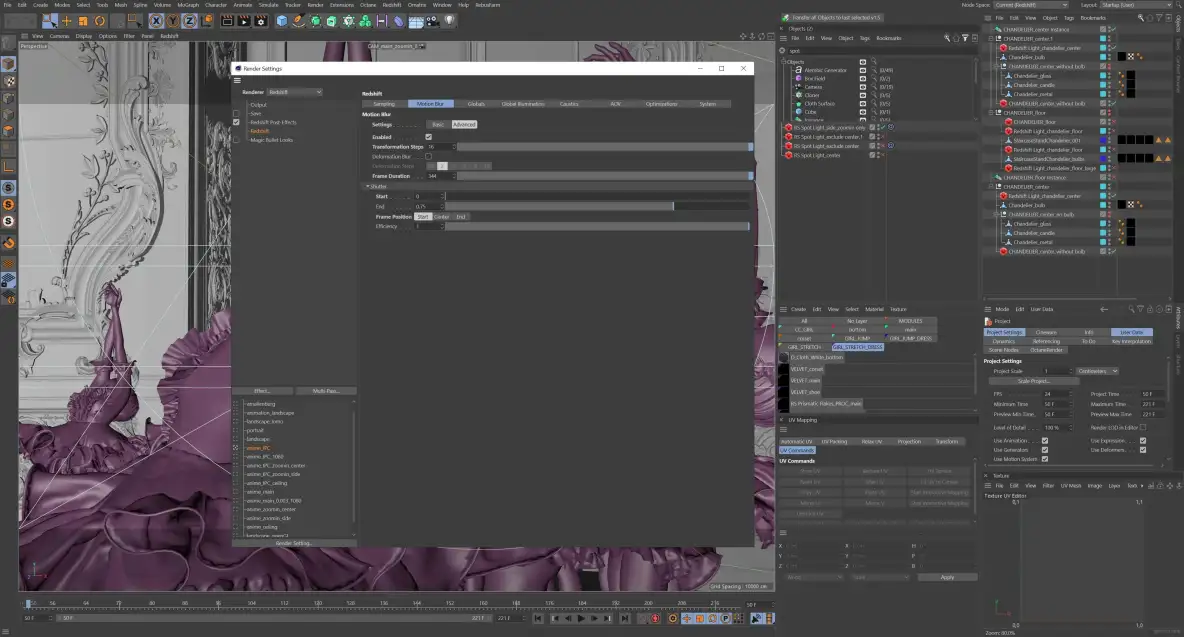Uncheck Redshift Post-Effects checkbox
Image resolution: width=1184 pixels, height=637 pixels.
pyautogui.click(x=236, y=122)
